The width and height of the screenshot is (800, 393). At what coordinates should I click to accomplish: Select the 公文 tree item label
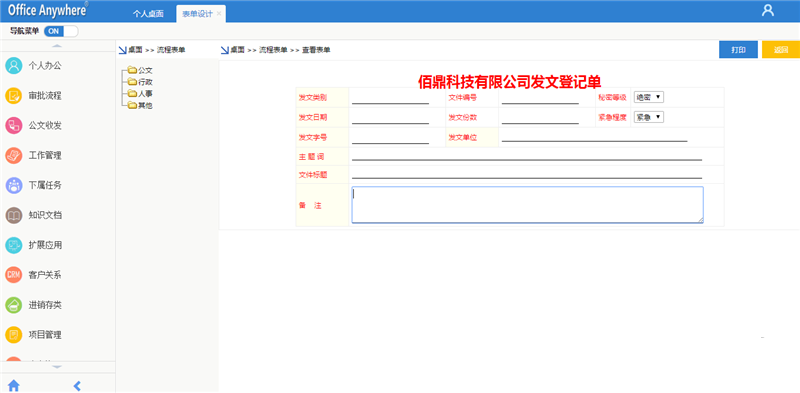145,70
